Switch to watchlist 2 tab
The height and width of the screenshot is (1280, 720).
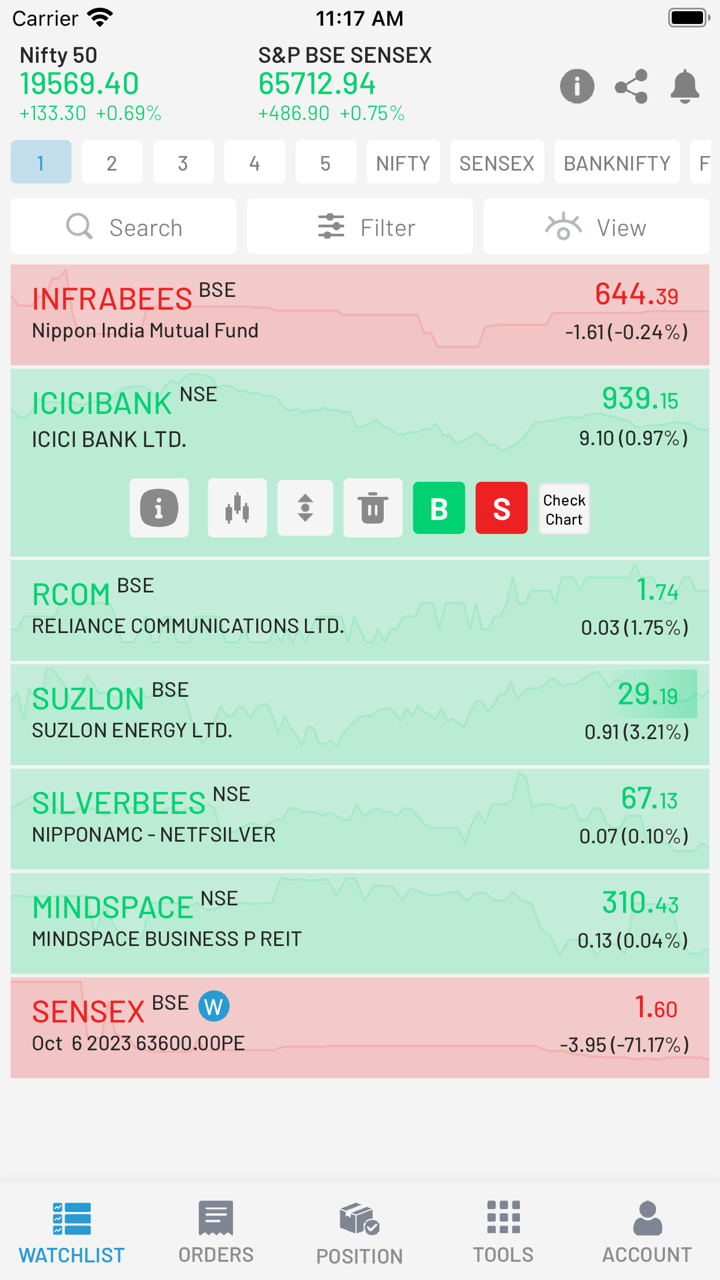coord(112,163)
